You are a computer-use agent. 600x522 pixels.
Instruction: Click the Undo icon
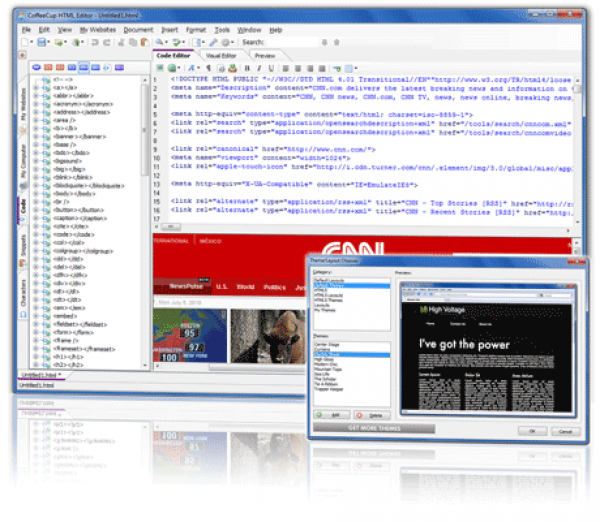(95, 42)
